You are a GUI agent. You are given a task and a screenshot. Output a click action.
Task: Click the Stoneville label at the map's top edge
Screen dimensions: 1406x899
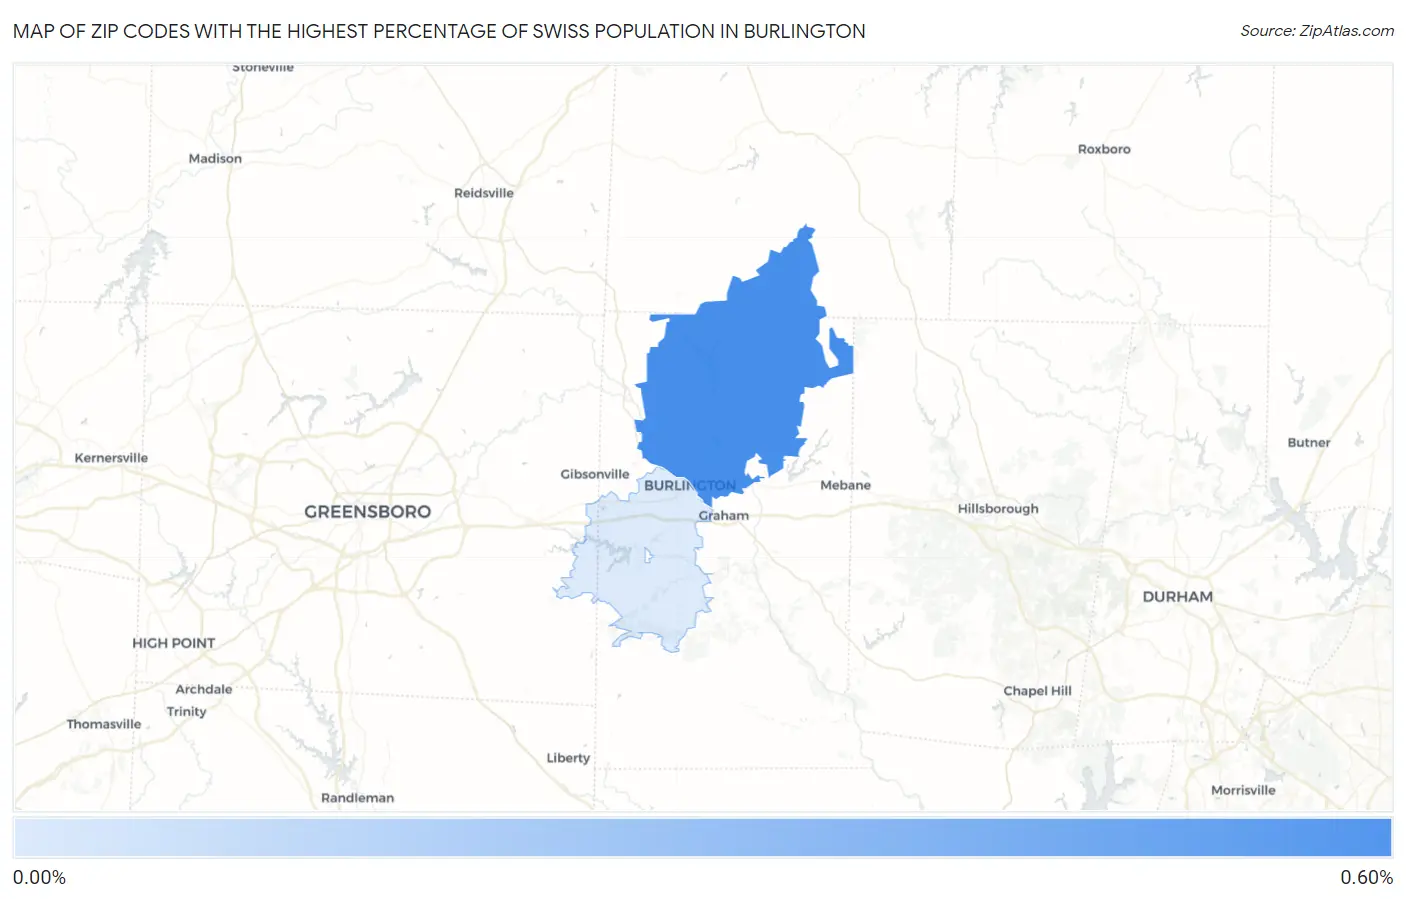coord(263,68)
